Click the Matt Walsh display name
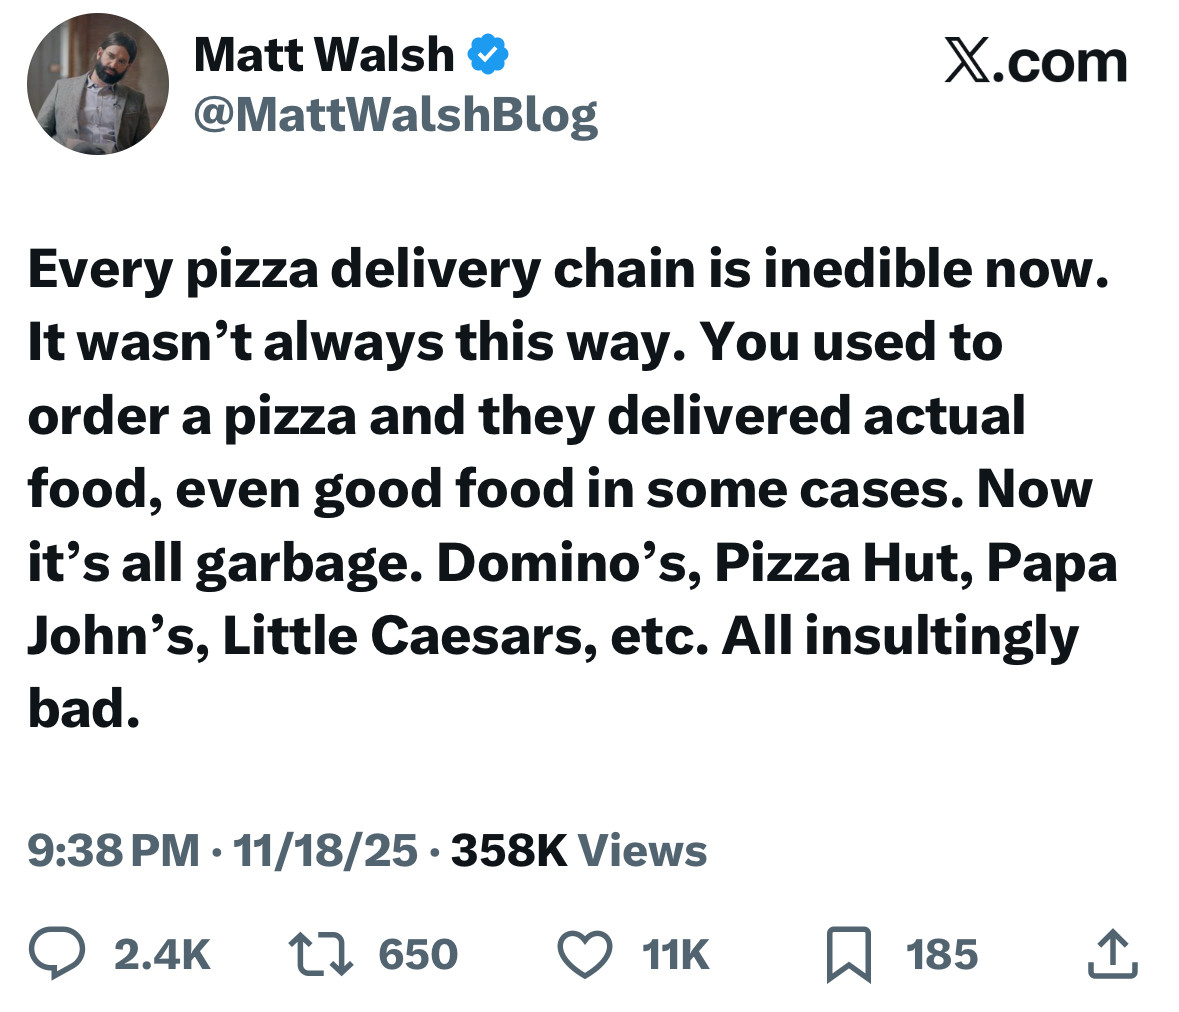 [x=323, y=55]
